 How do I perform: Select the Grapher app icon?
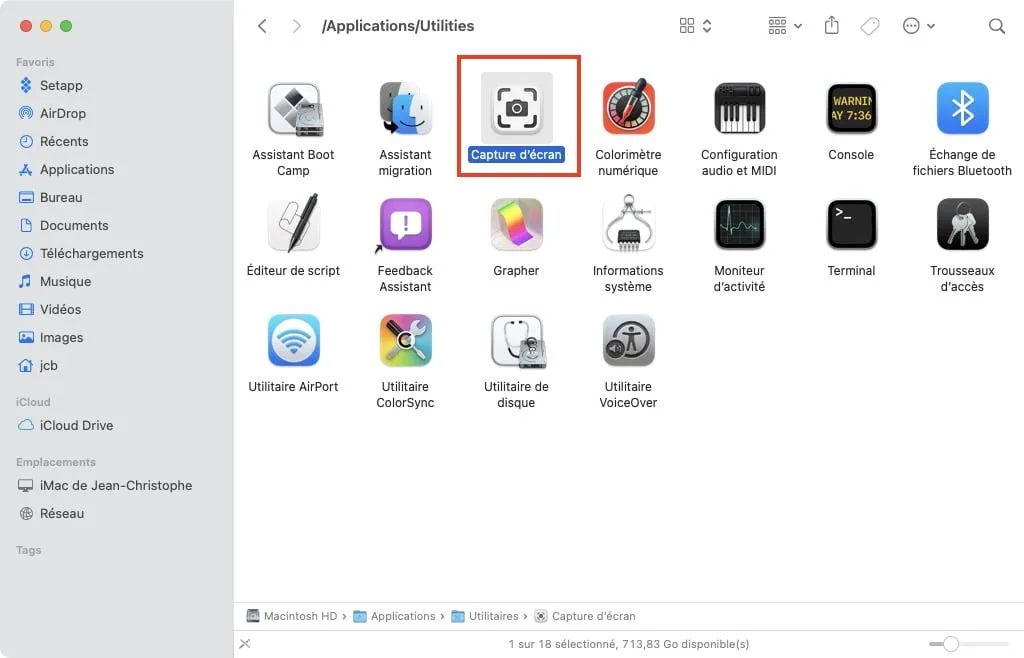(x=517, y=225)
